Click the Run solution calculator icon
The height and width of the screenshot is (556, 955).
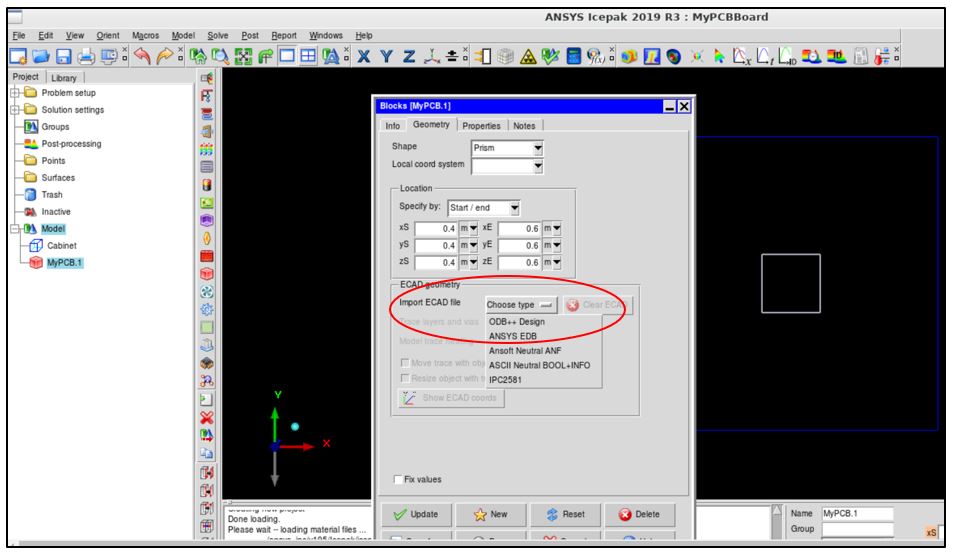pyautogui.click(x=573, y=57)
